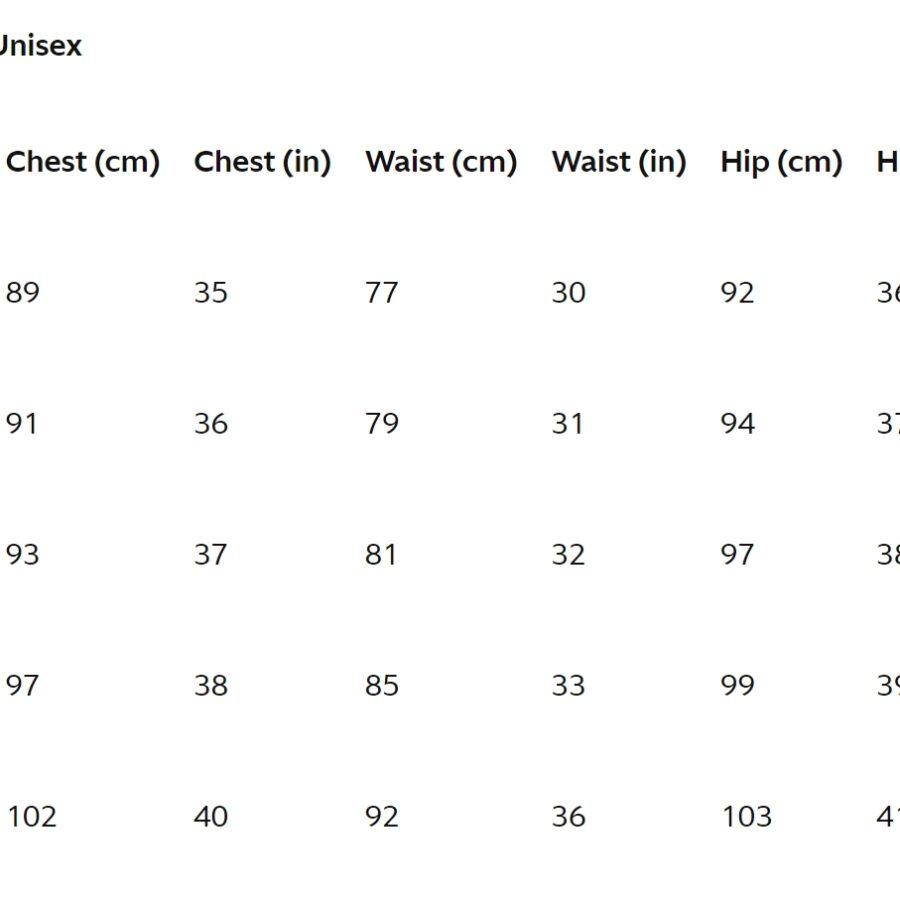Screen dimensions: 900x900
Task: Click hip cm value 103
Action: click(747, 816)
